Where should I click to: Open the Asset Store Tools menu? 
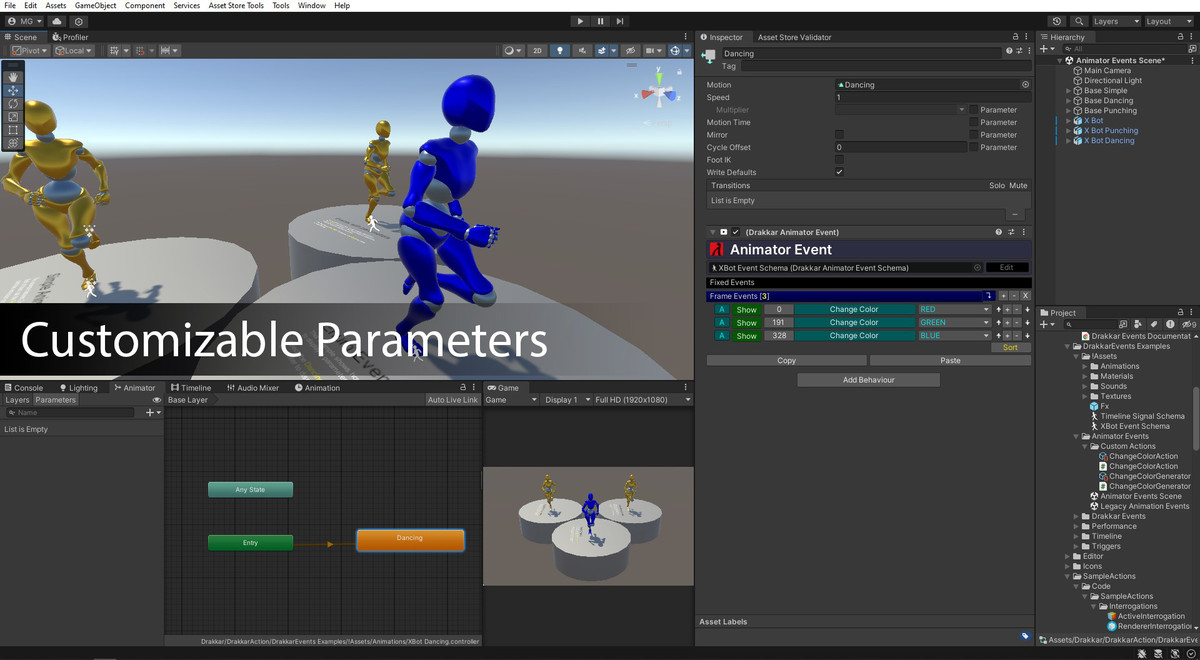tap(236, 6)
